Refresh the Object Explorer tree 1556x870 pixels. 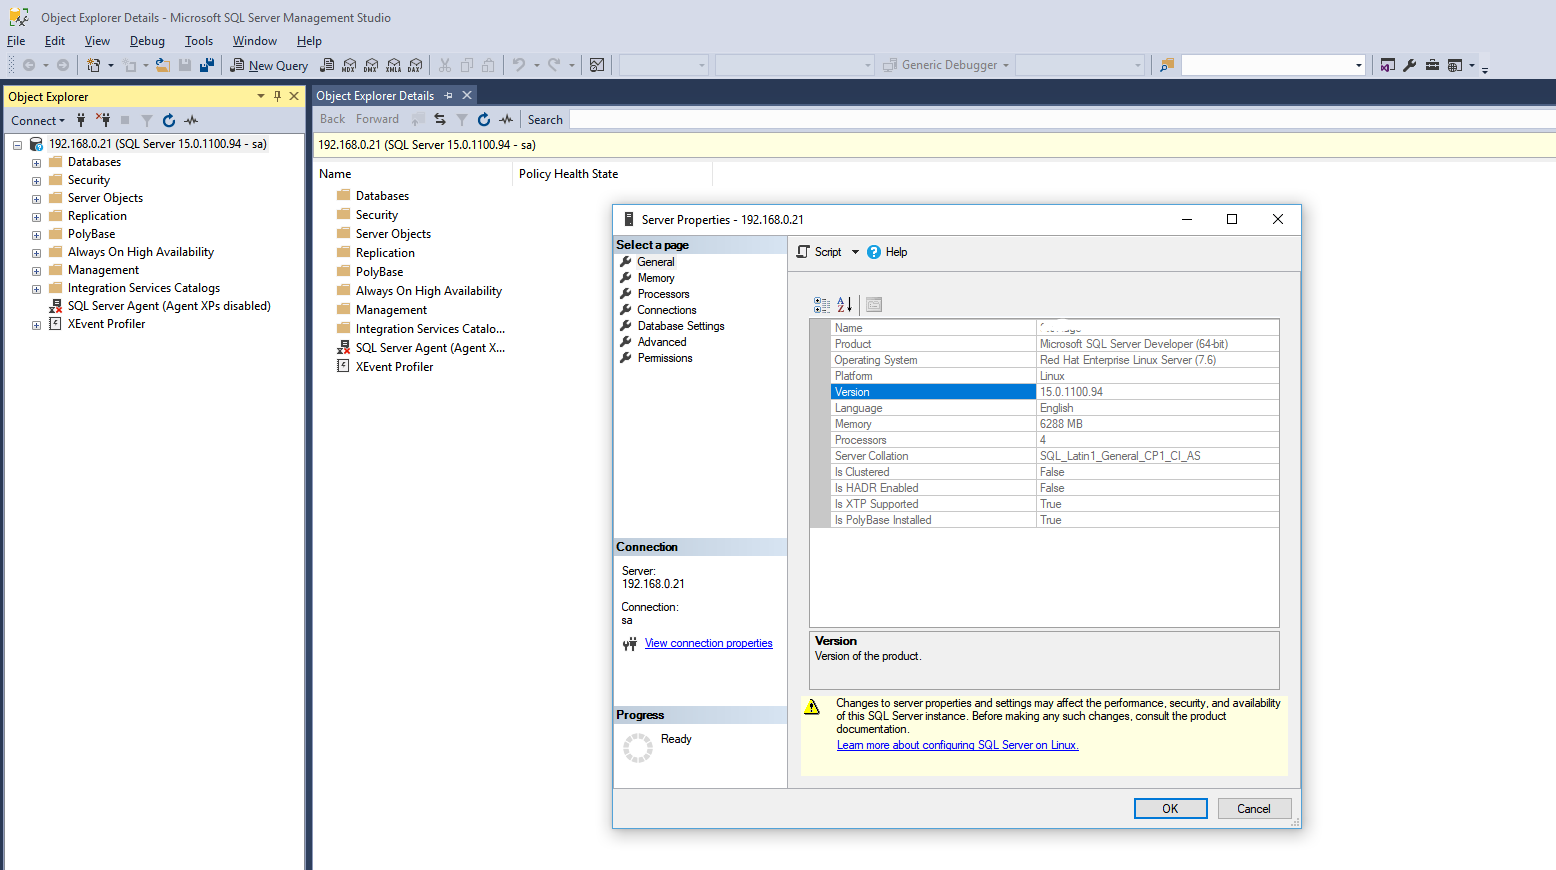coord(167,120)
